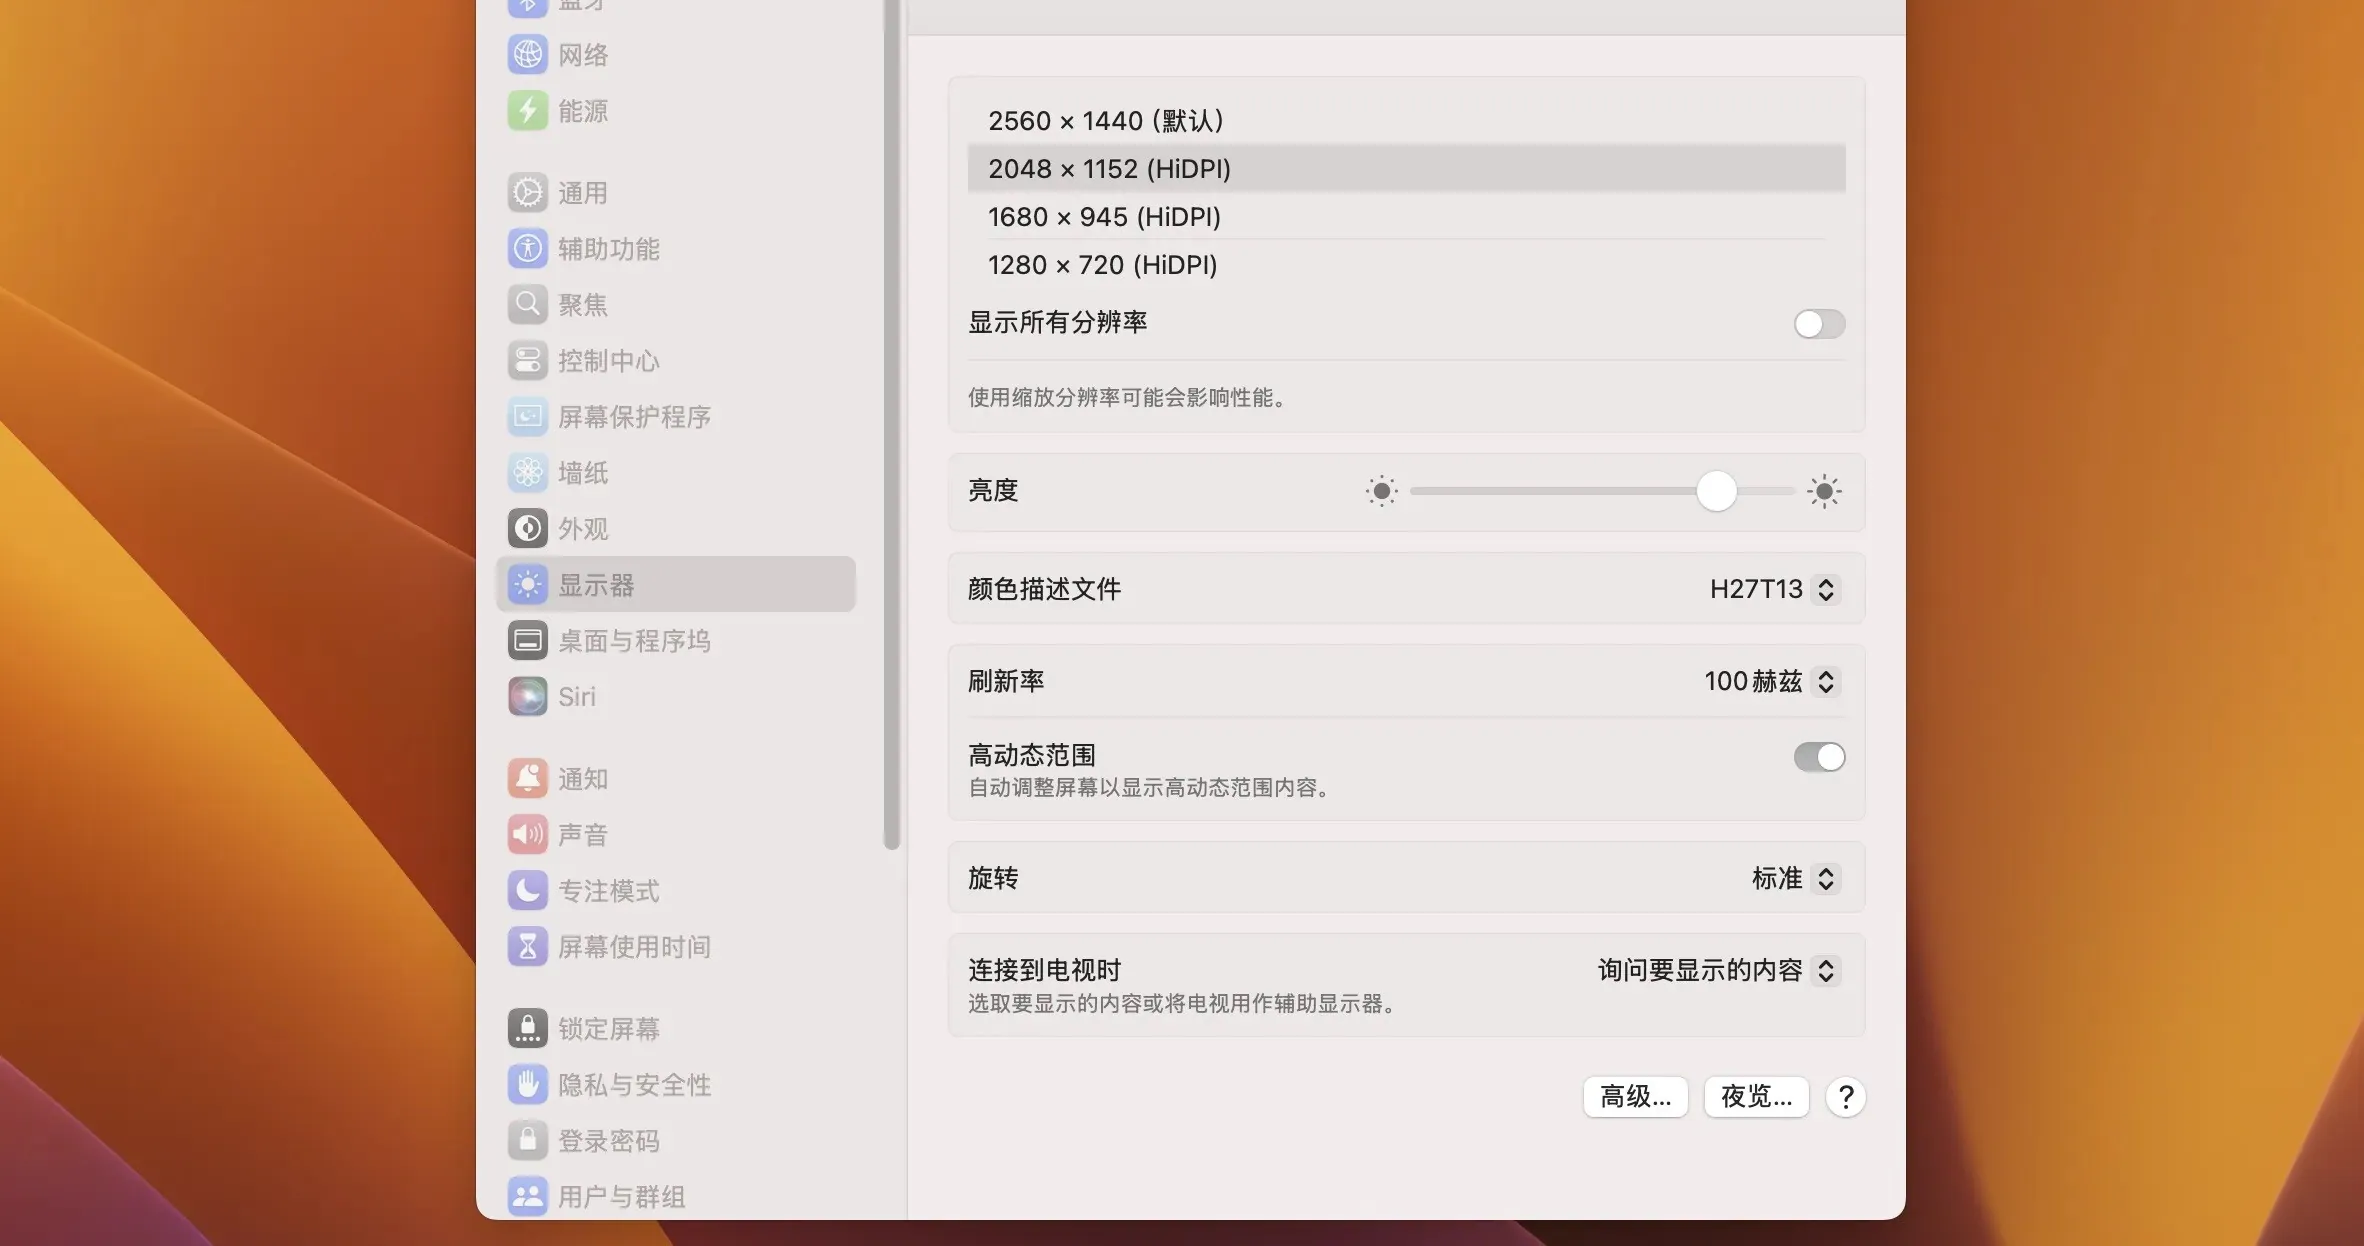The height and width of the screenshot is (1246, 2364).
Task: Adjust the 亮度 brightness slider
Action: pyautogui.click(x=1718, y=491)
